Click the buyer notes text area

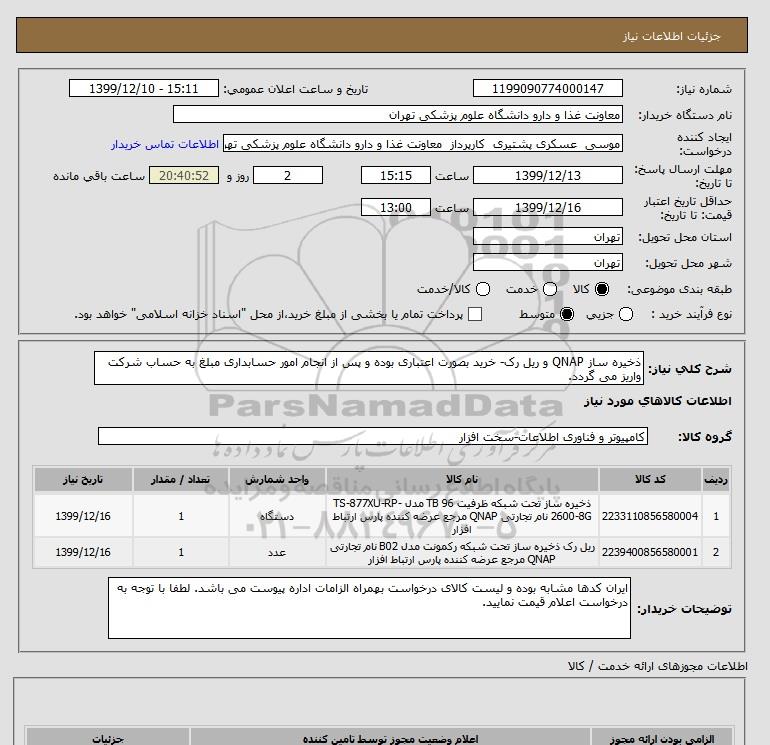click(x=369, y=608)
